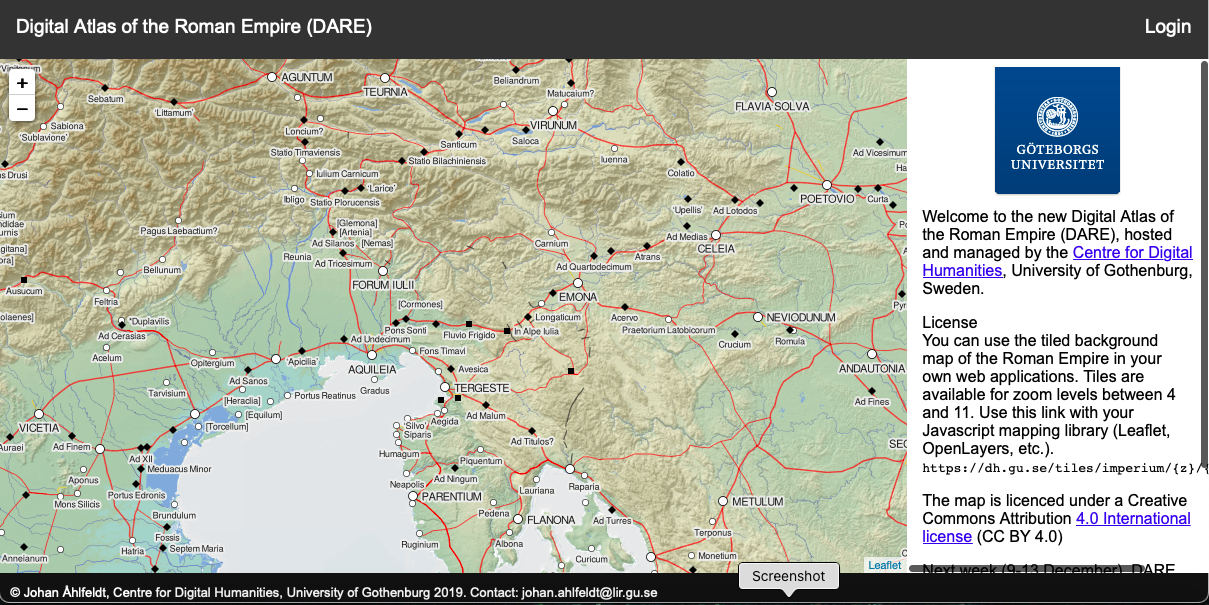1209x605 pixels.
Task: Select the TEURNIA city marker
Action: click(384, 77)
